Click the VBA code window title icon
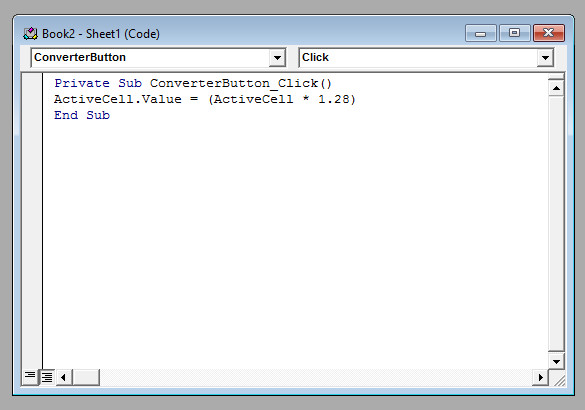The image size is (585, 410). tap(30, 34)
